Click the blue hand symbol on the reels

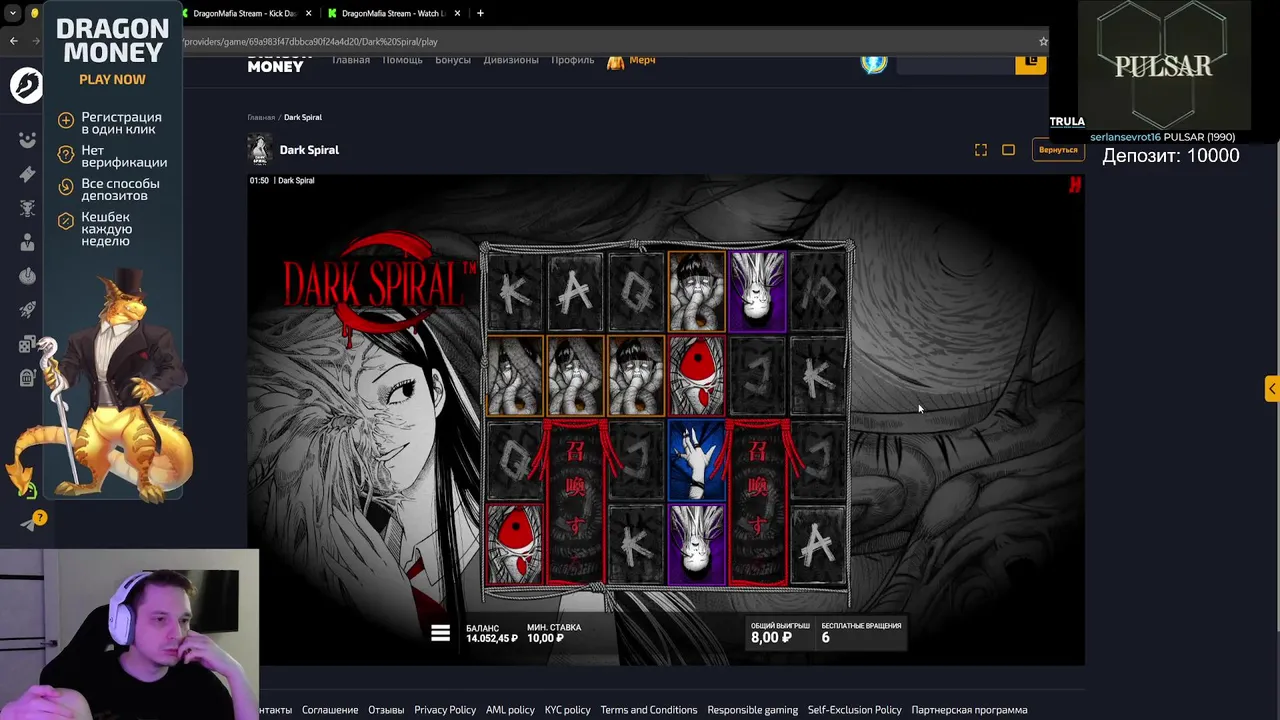(x=697, y=460)
